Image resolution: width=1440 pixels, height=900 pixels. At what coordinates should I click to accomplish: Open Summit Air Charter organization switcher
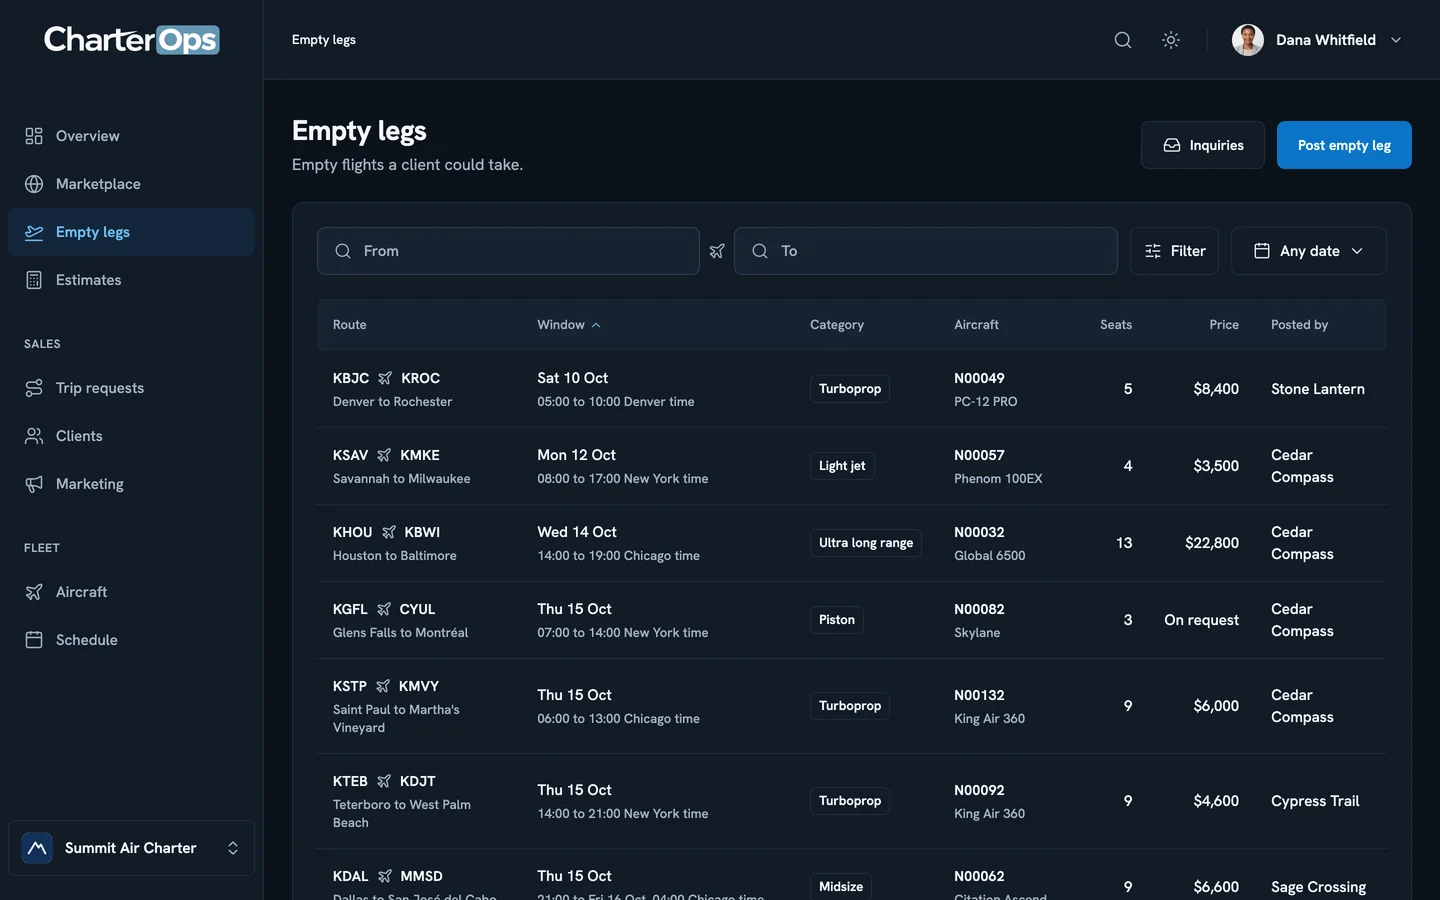131,848
